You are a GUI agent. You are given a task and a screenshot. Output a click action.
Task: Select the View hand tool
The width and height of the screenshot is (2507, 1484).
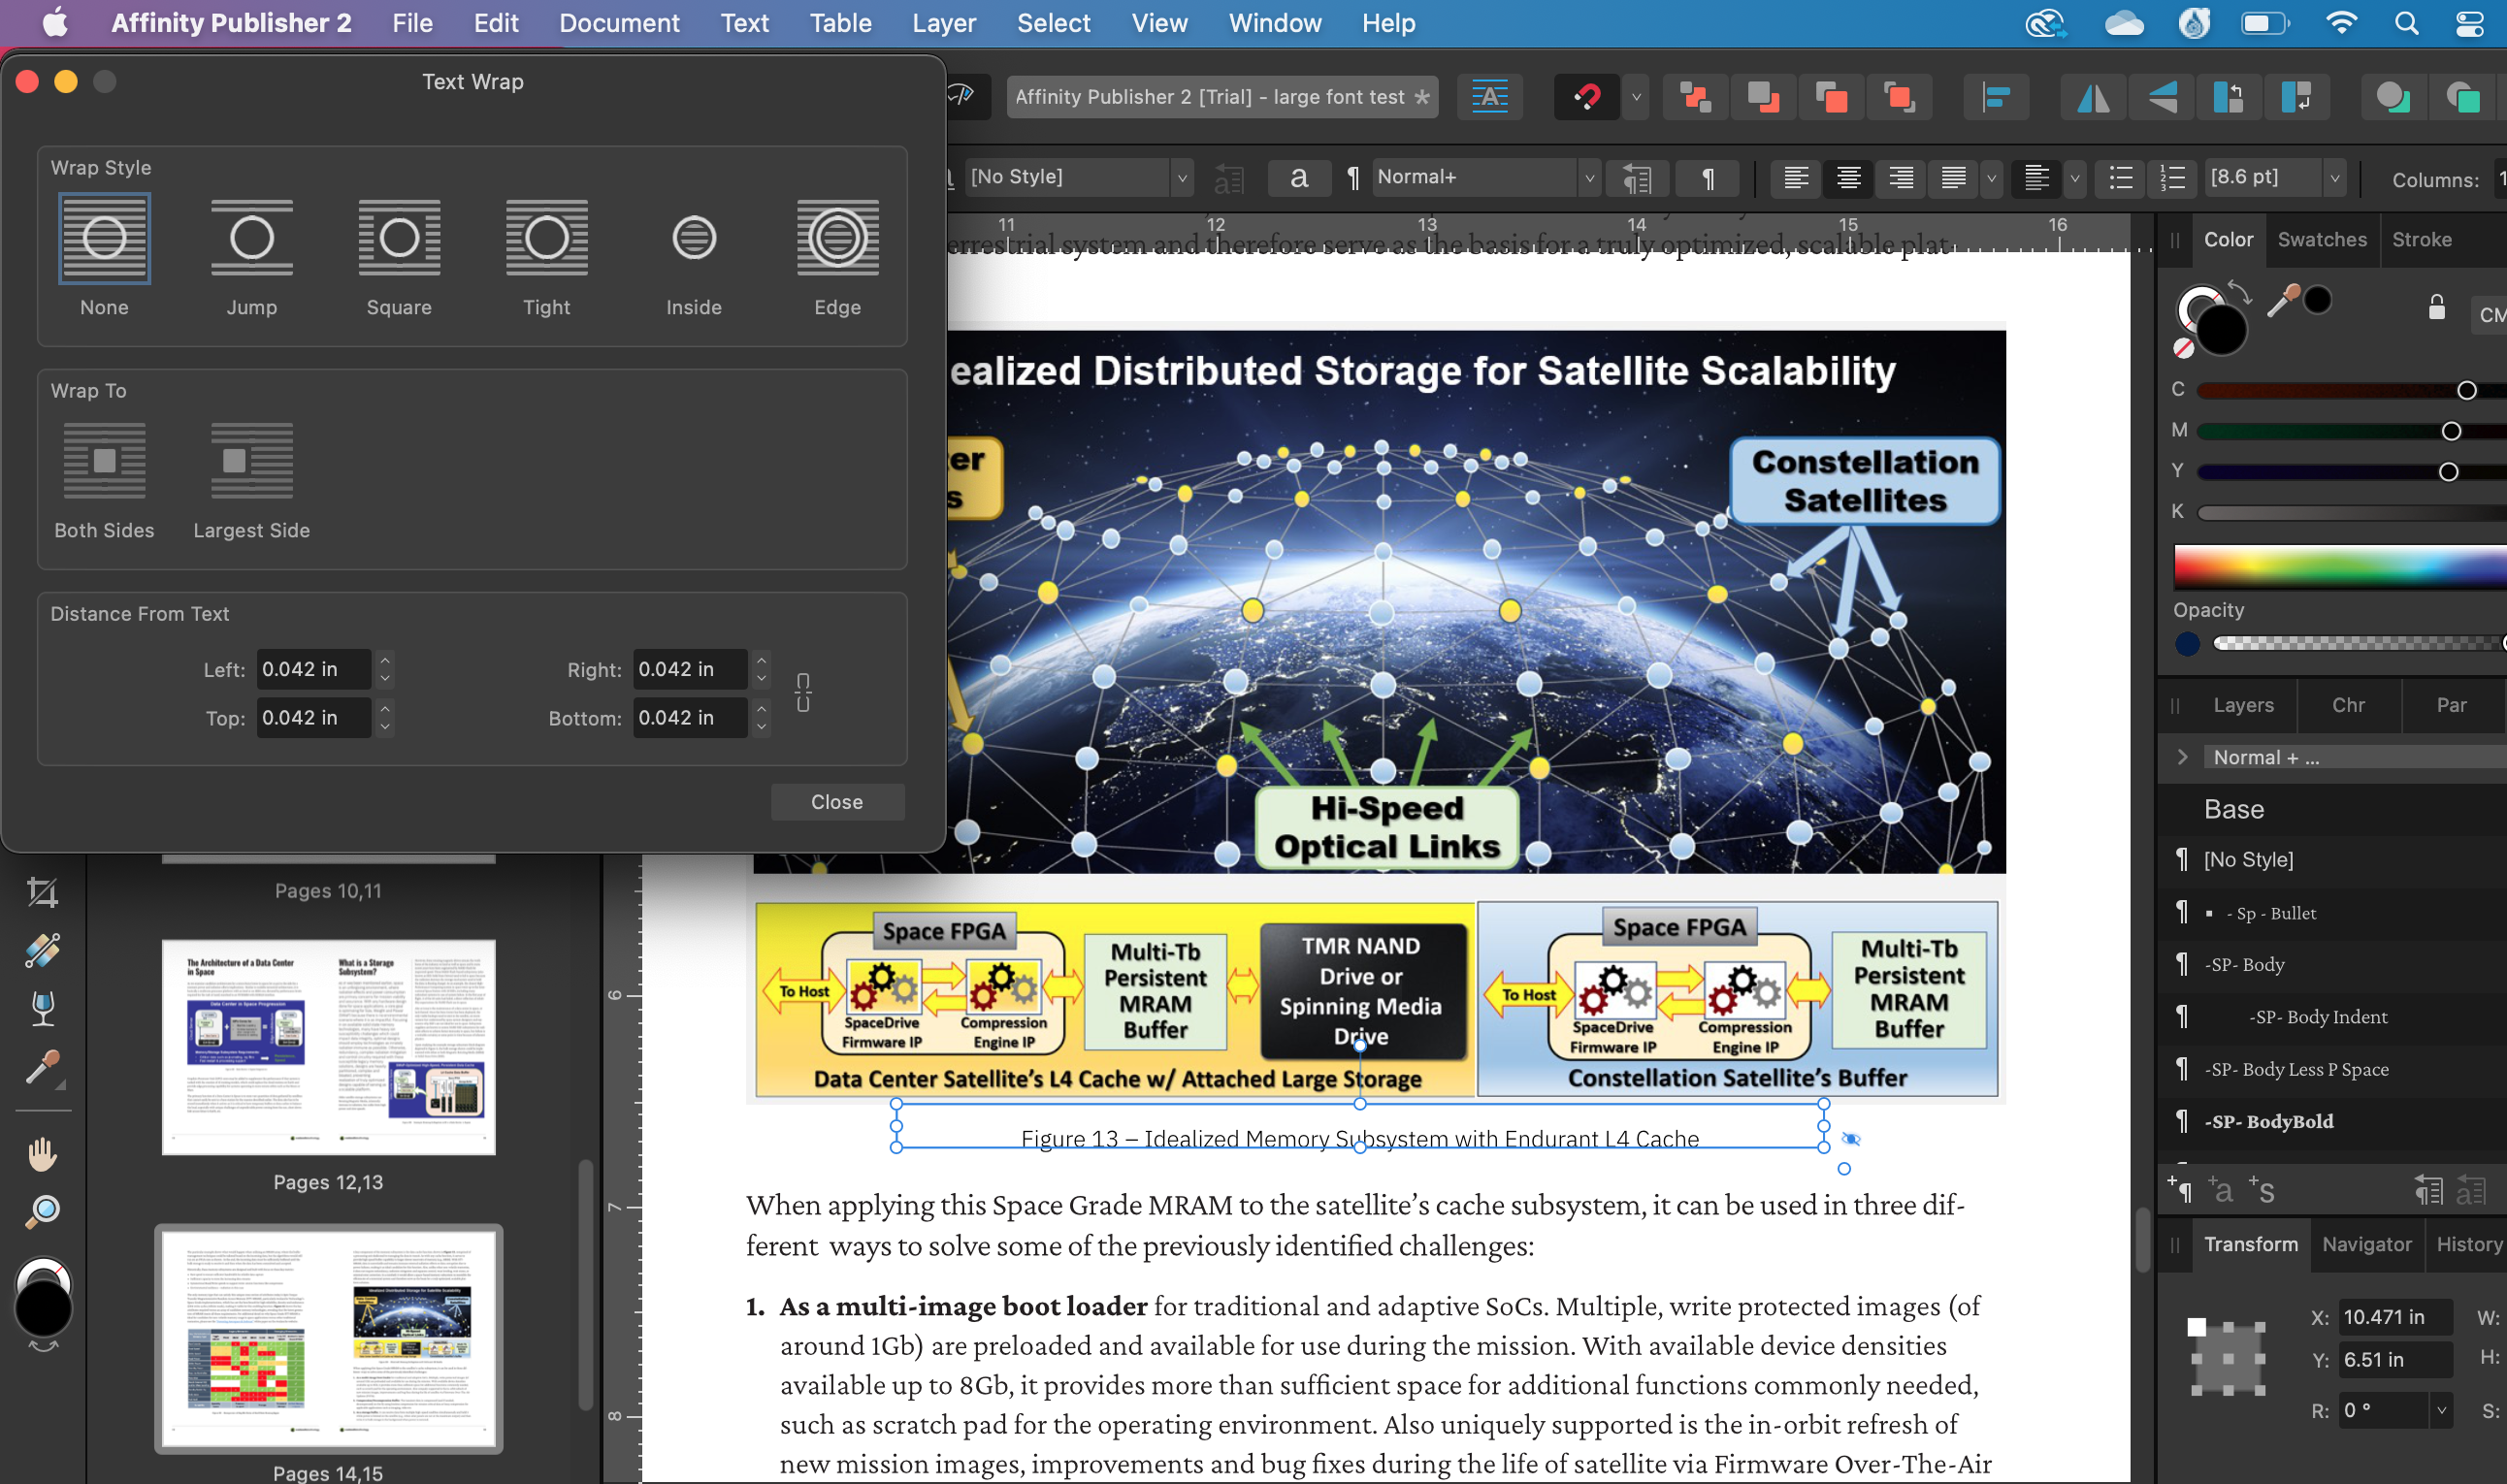(x=42, y=1154)
